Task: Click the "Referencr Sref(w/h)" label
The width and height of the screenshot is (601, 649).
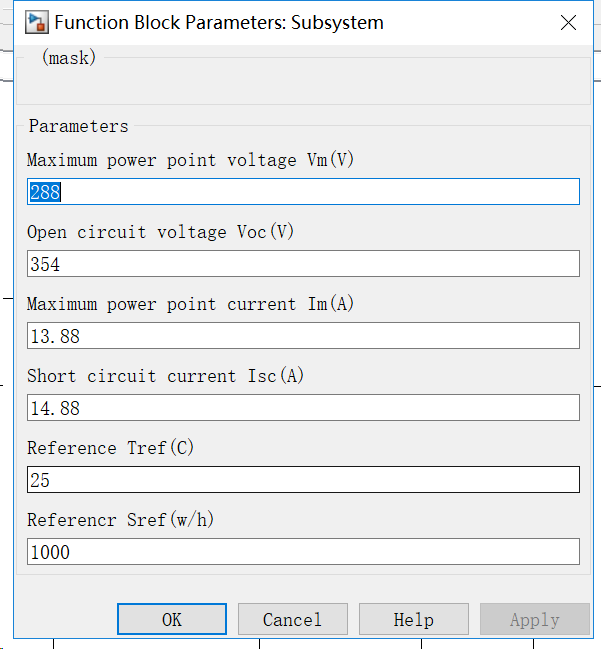Action: (121, 520)
